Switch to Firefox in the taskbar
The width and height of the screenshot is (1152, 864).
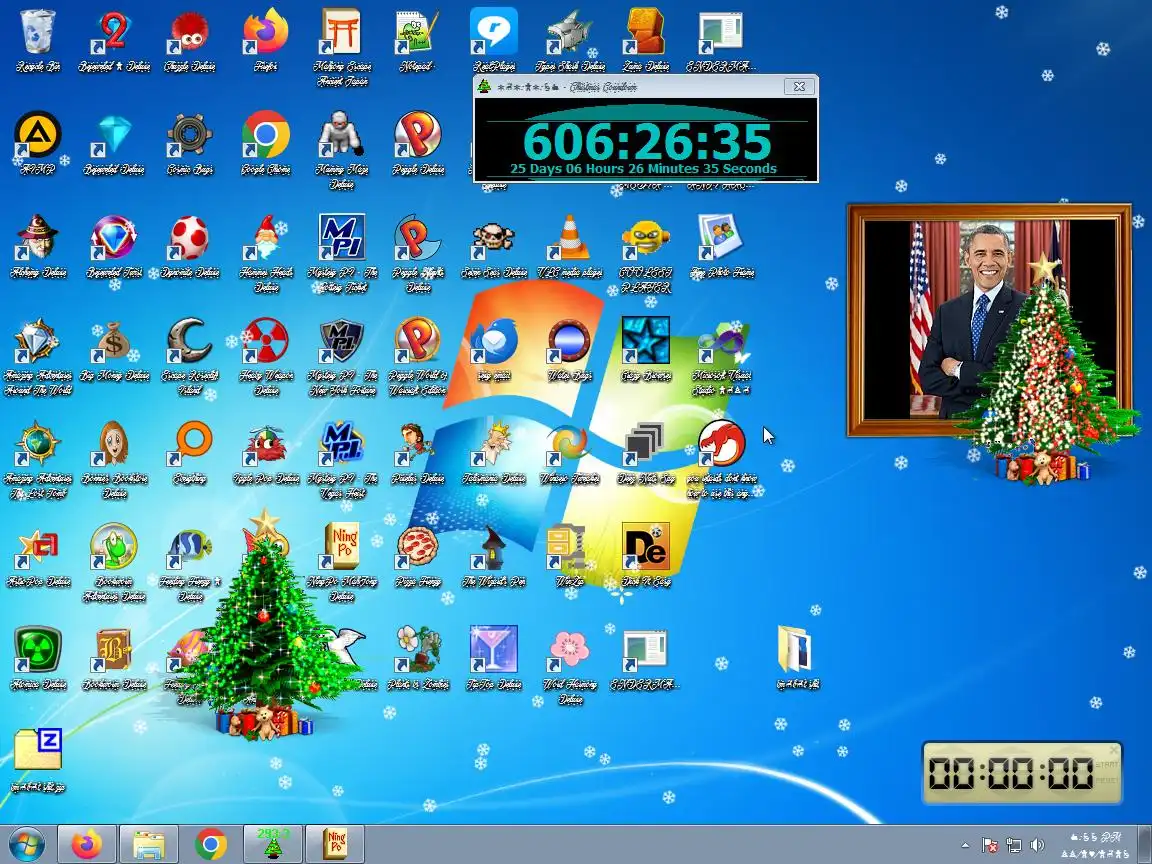(x=87, y=844)
